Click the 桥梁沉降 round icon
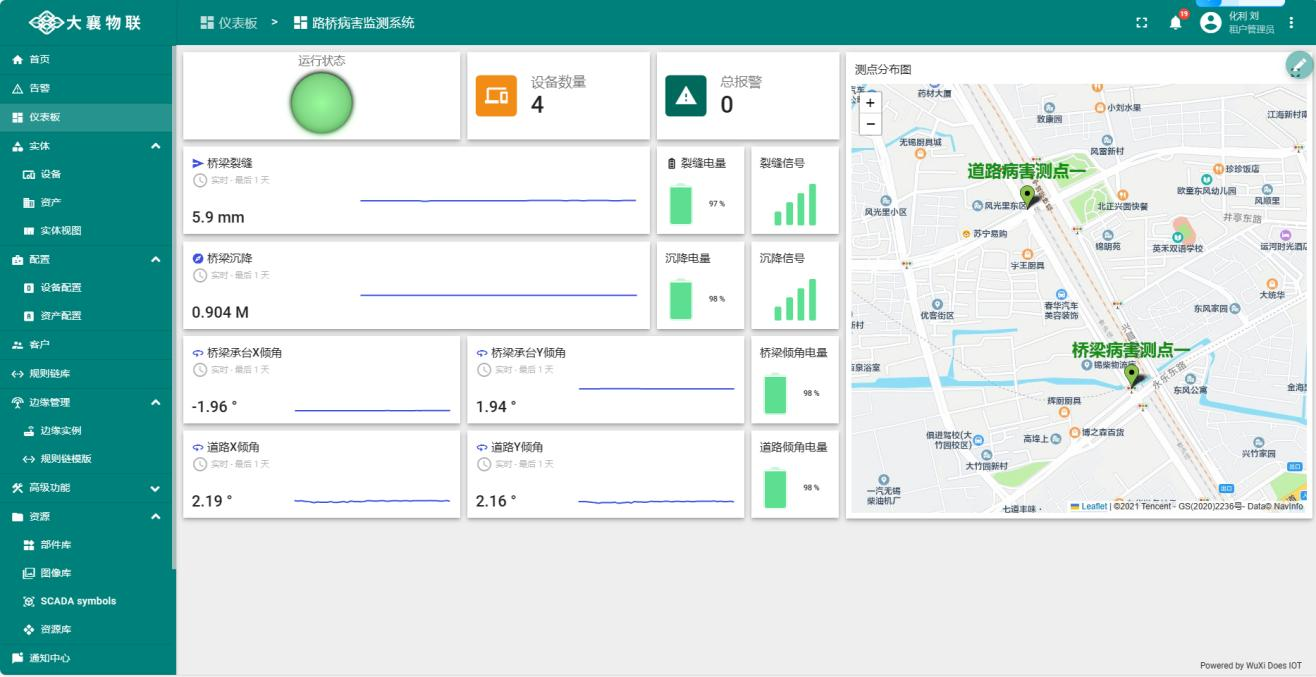 [198, 258]
